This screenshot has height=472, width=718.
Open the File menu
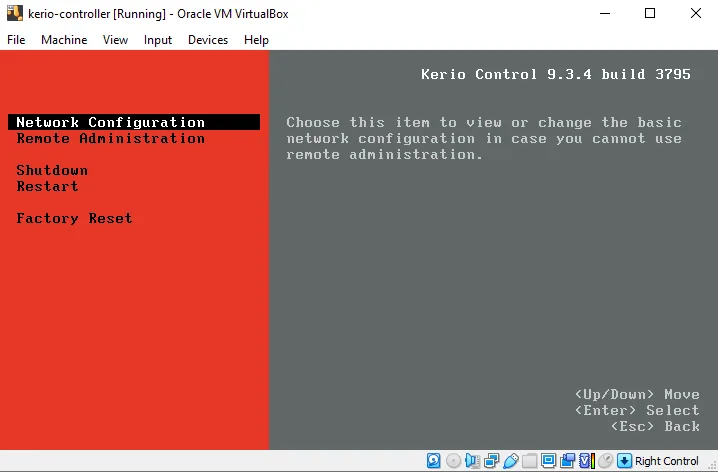16,40
